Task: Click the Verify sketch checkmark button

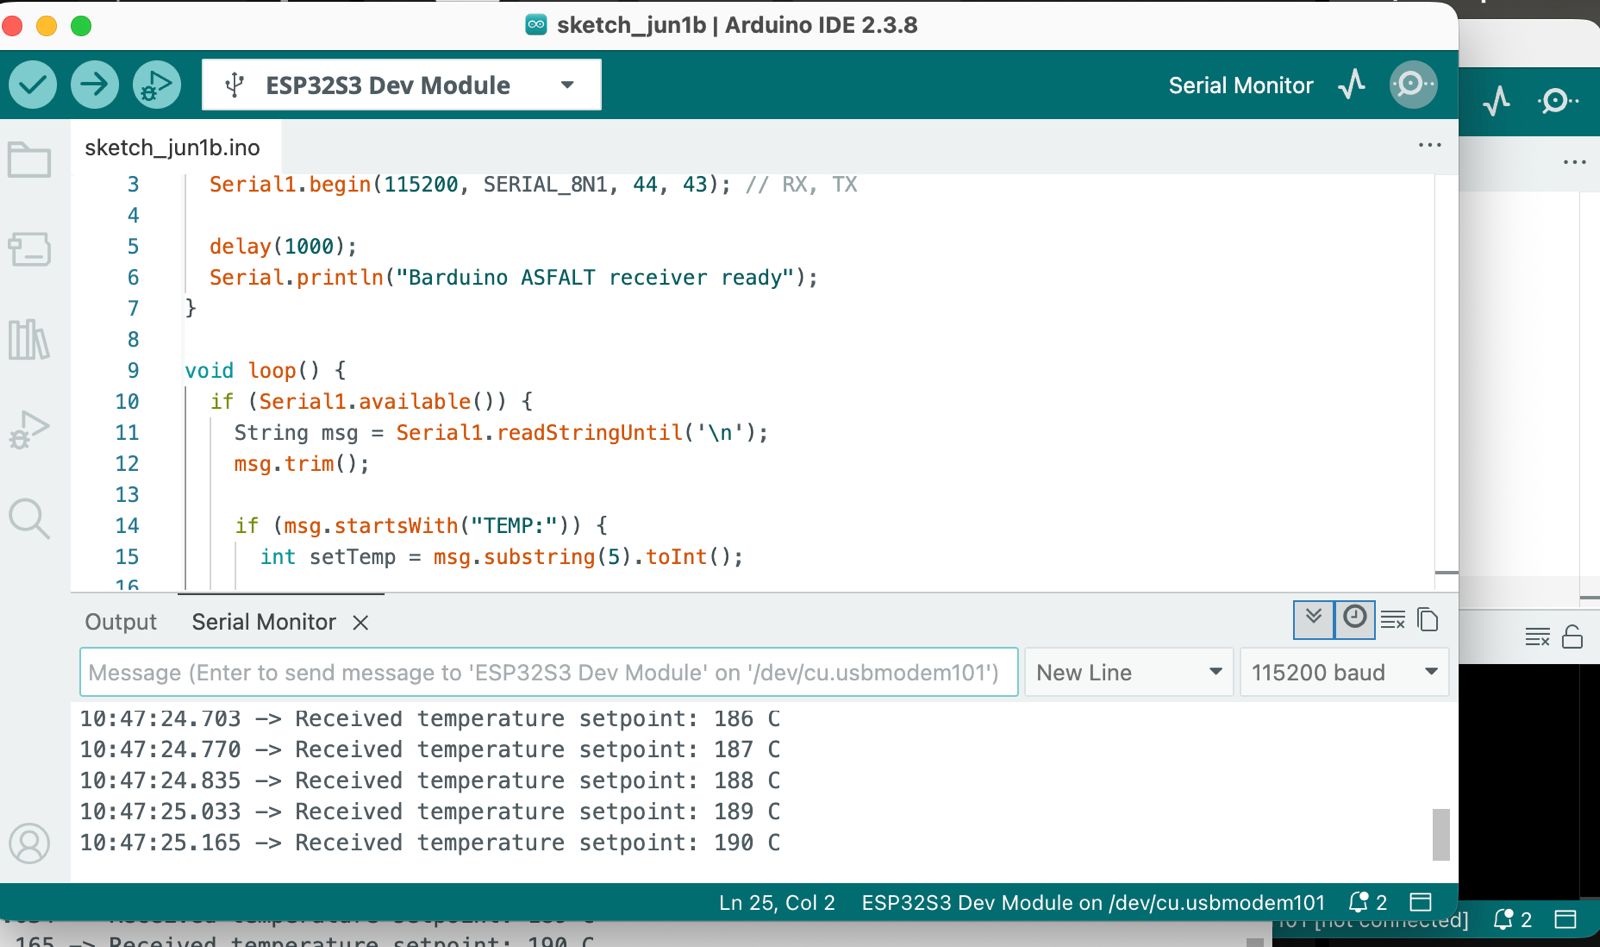Action: pos(33,85)
